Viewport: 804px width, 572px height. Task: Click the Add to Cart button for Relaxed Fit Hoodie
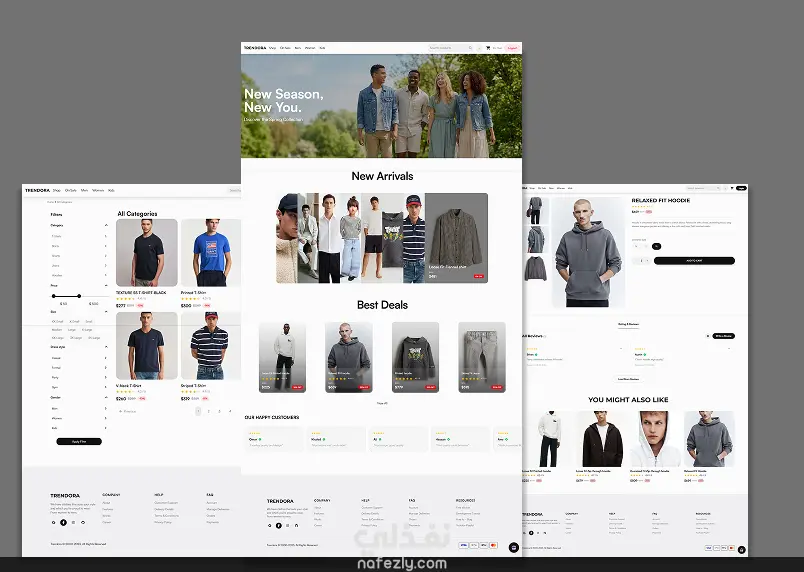pos(694,261)
